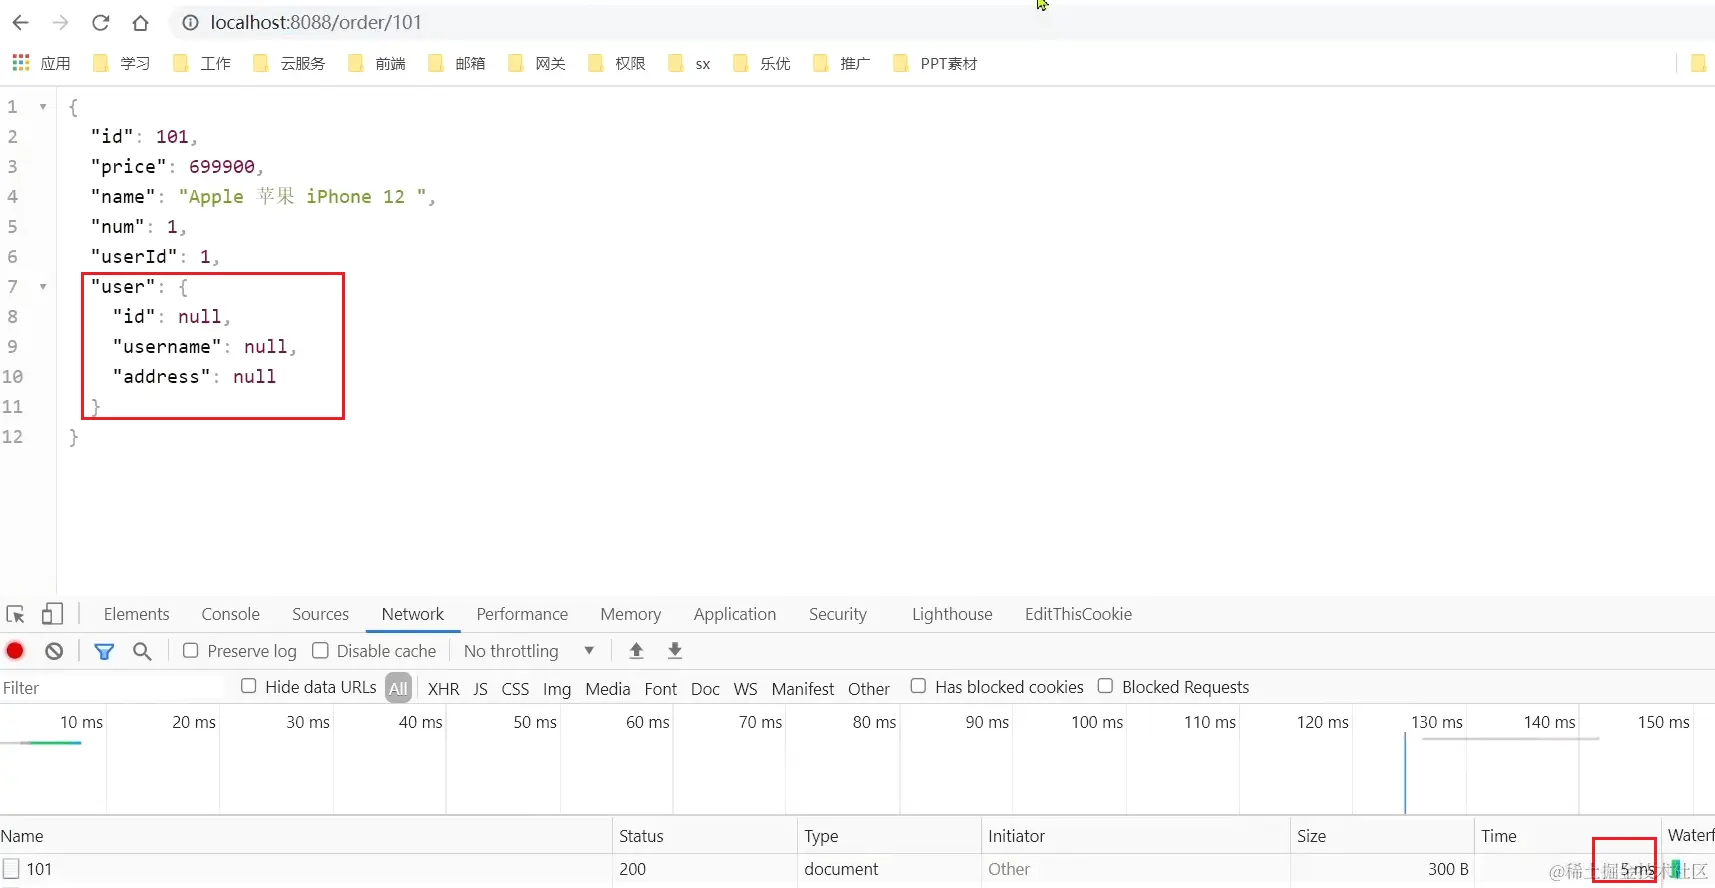
Task: Toggle the network filter funnel
Action: (104, 651)
